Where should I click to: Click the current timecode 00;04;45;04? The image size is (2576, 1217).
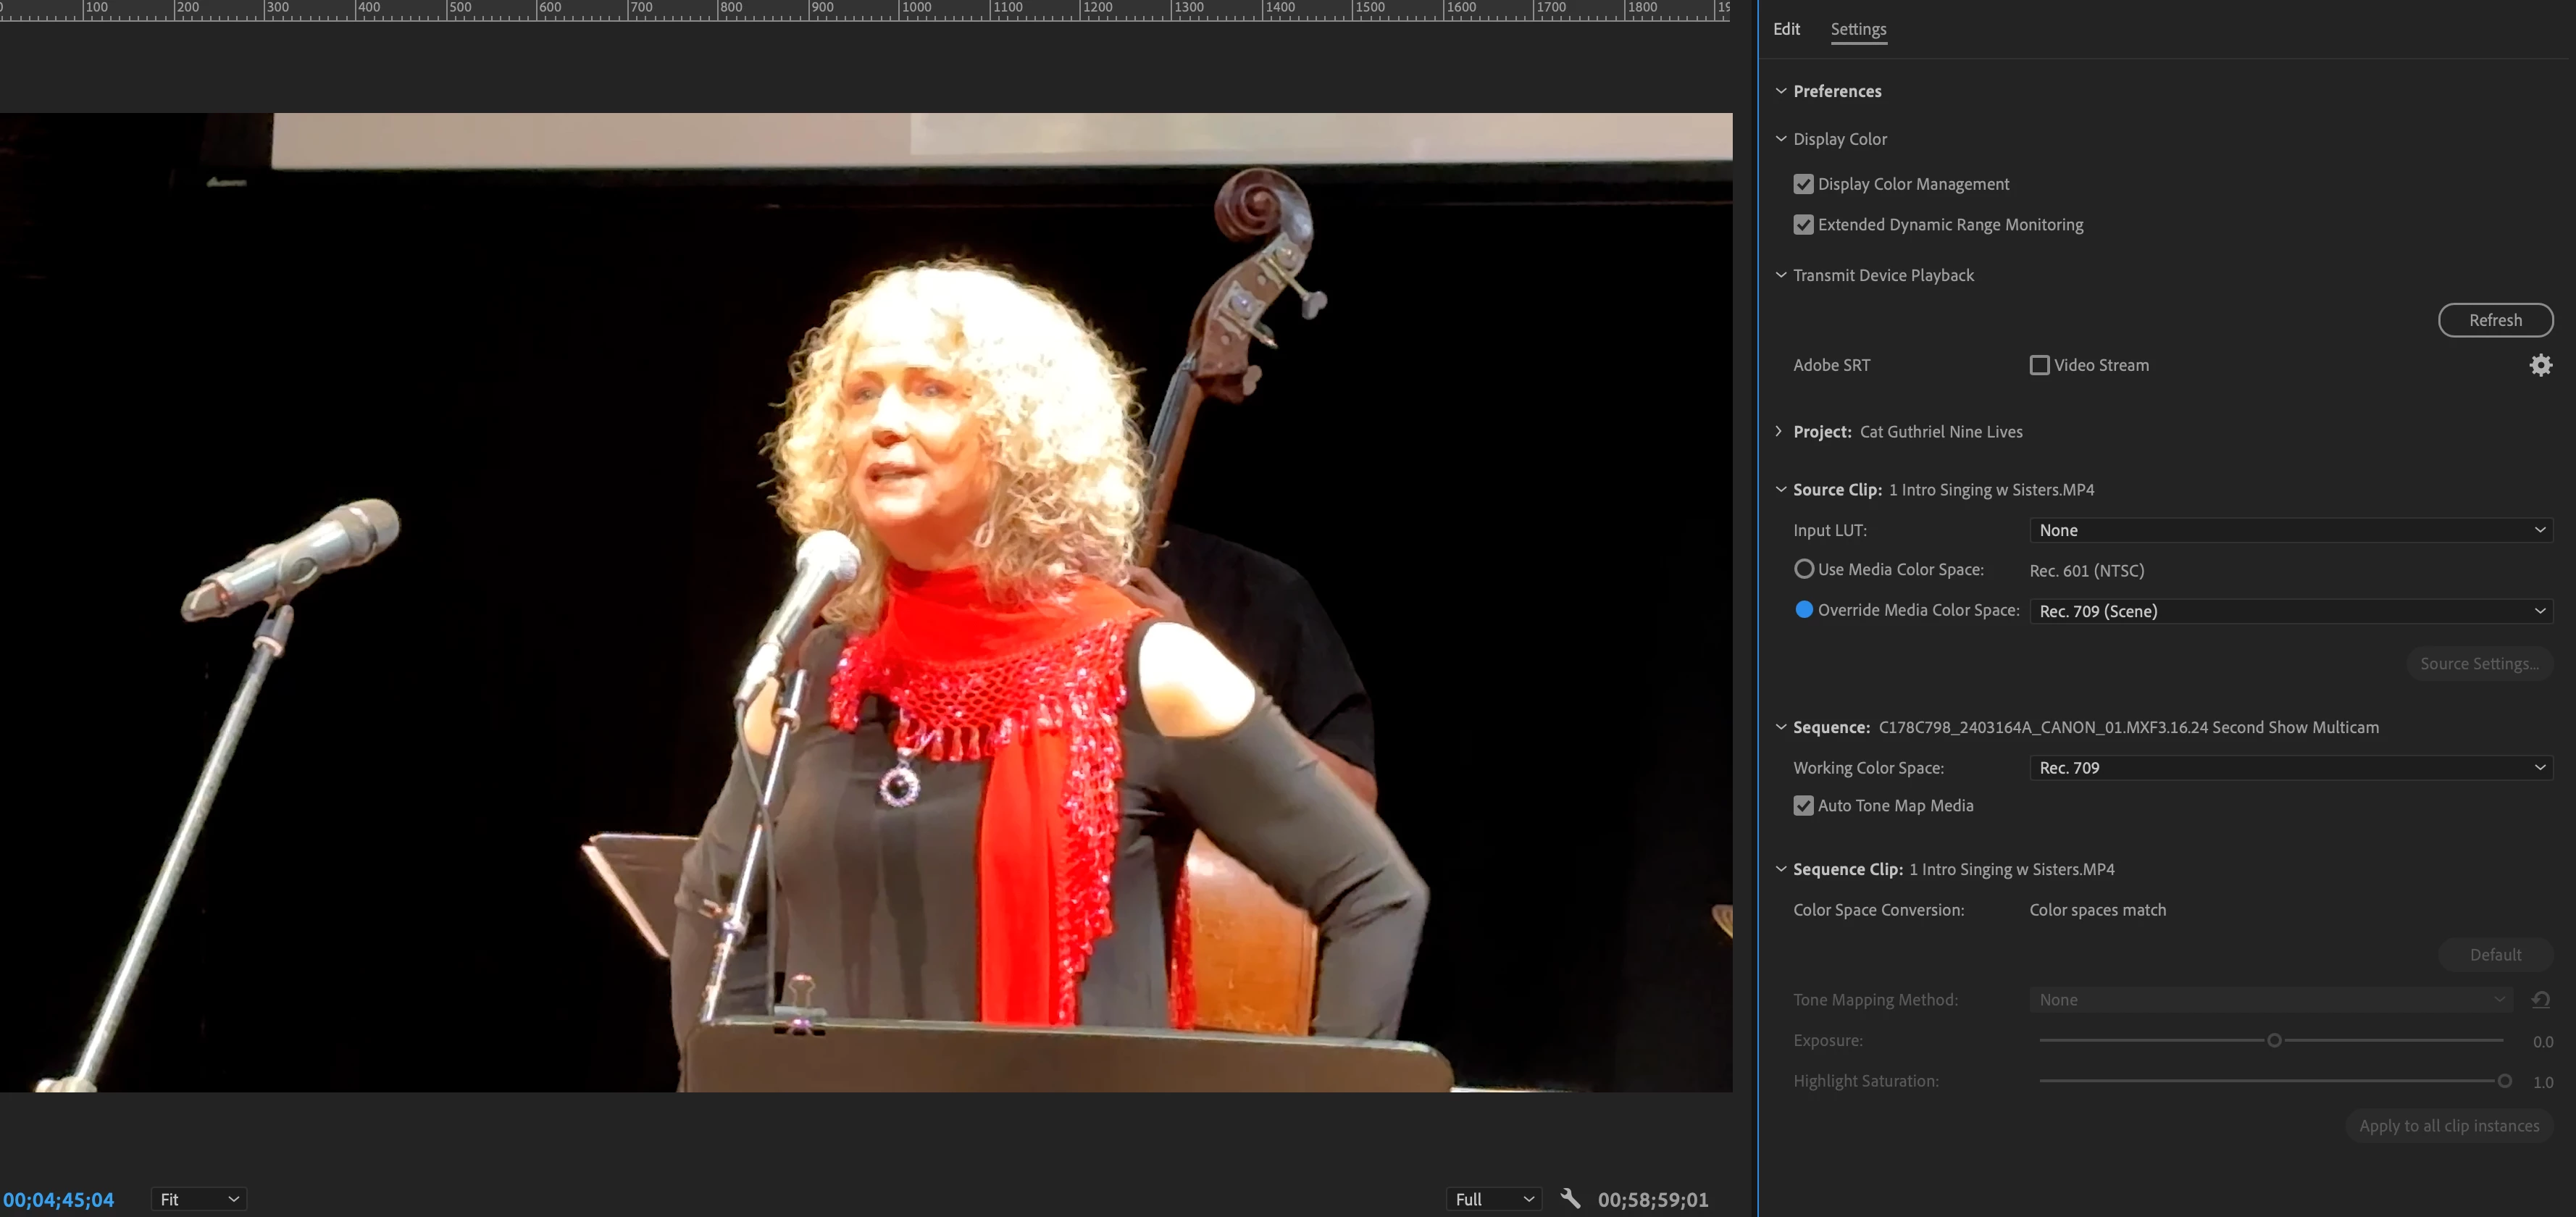(59, 1199)
